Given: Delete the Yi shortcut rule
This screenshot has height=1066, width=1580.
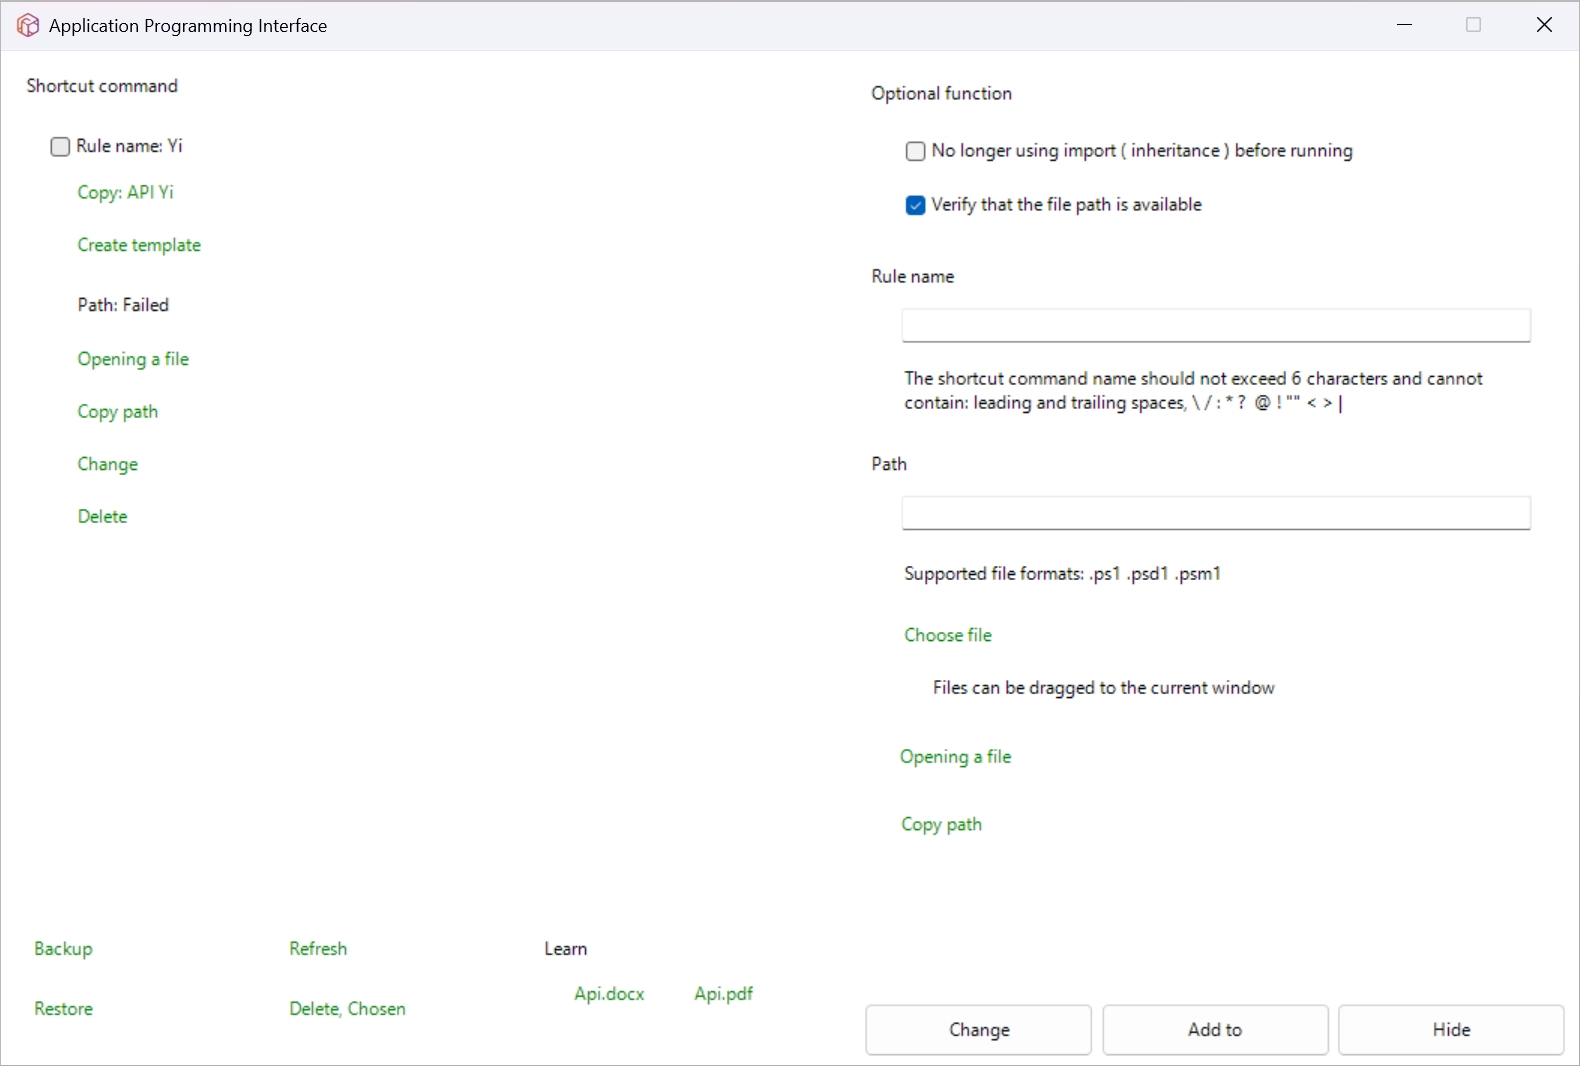Looking at the screenshot, I should point(103,516).
